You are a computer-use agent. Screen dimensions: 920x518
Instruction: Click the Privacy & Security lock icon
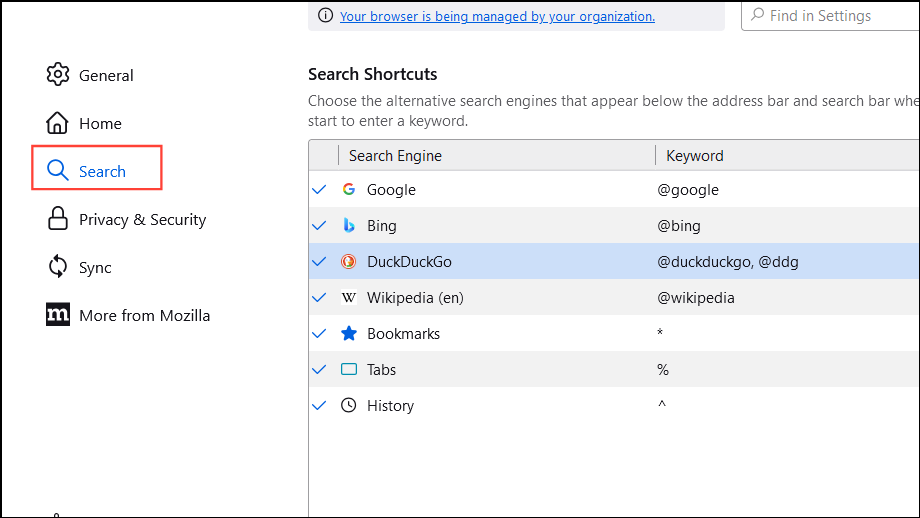pos(58,219)
